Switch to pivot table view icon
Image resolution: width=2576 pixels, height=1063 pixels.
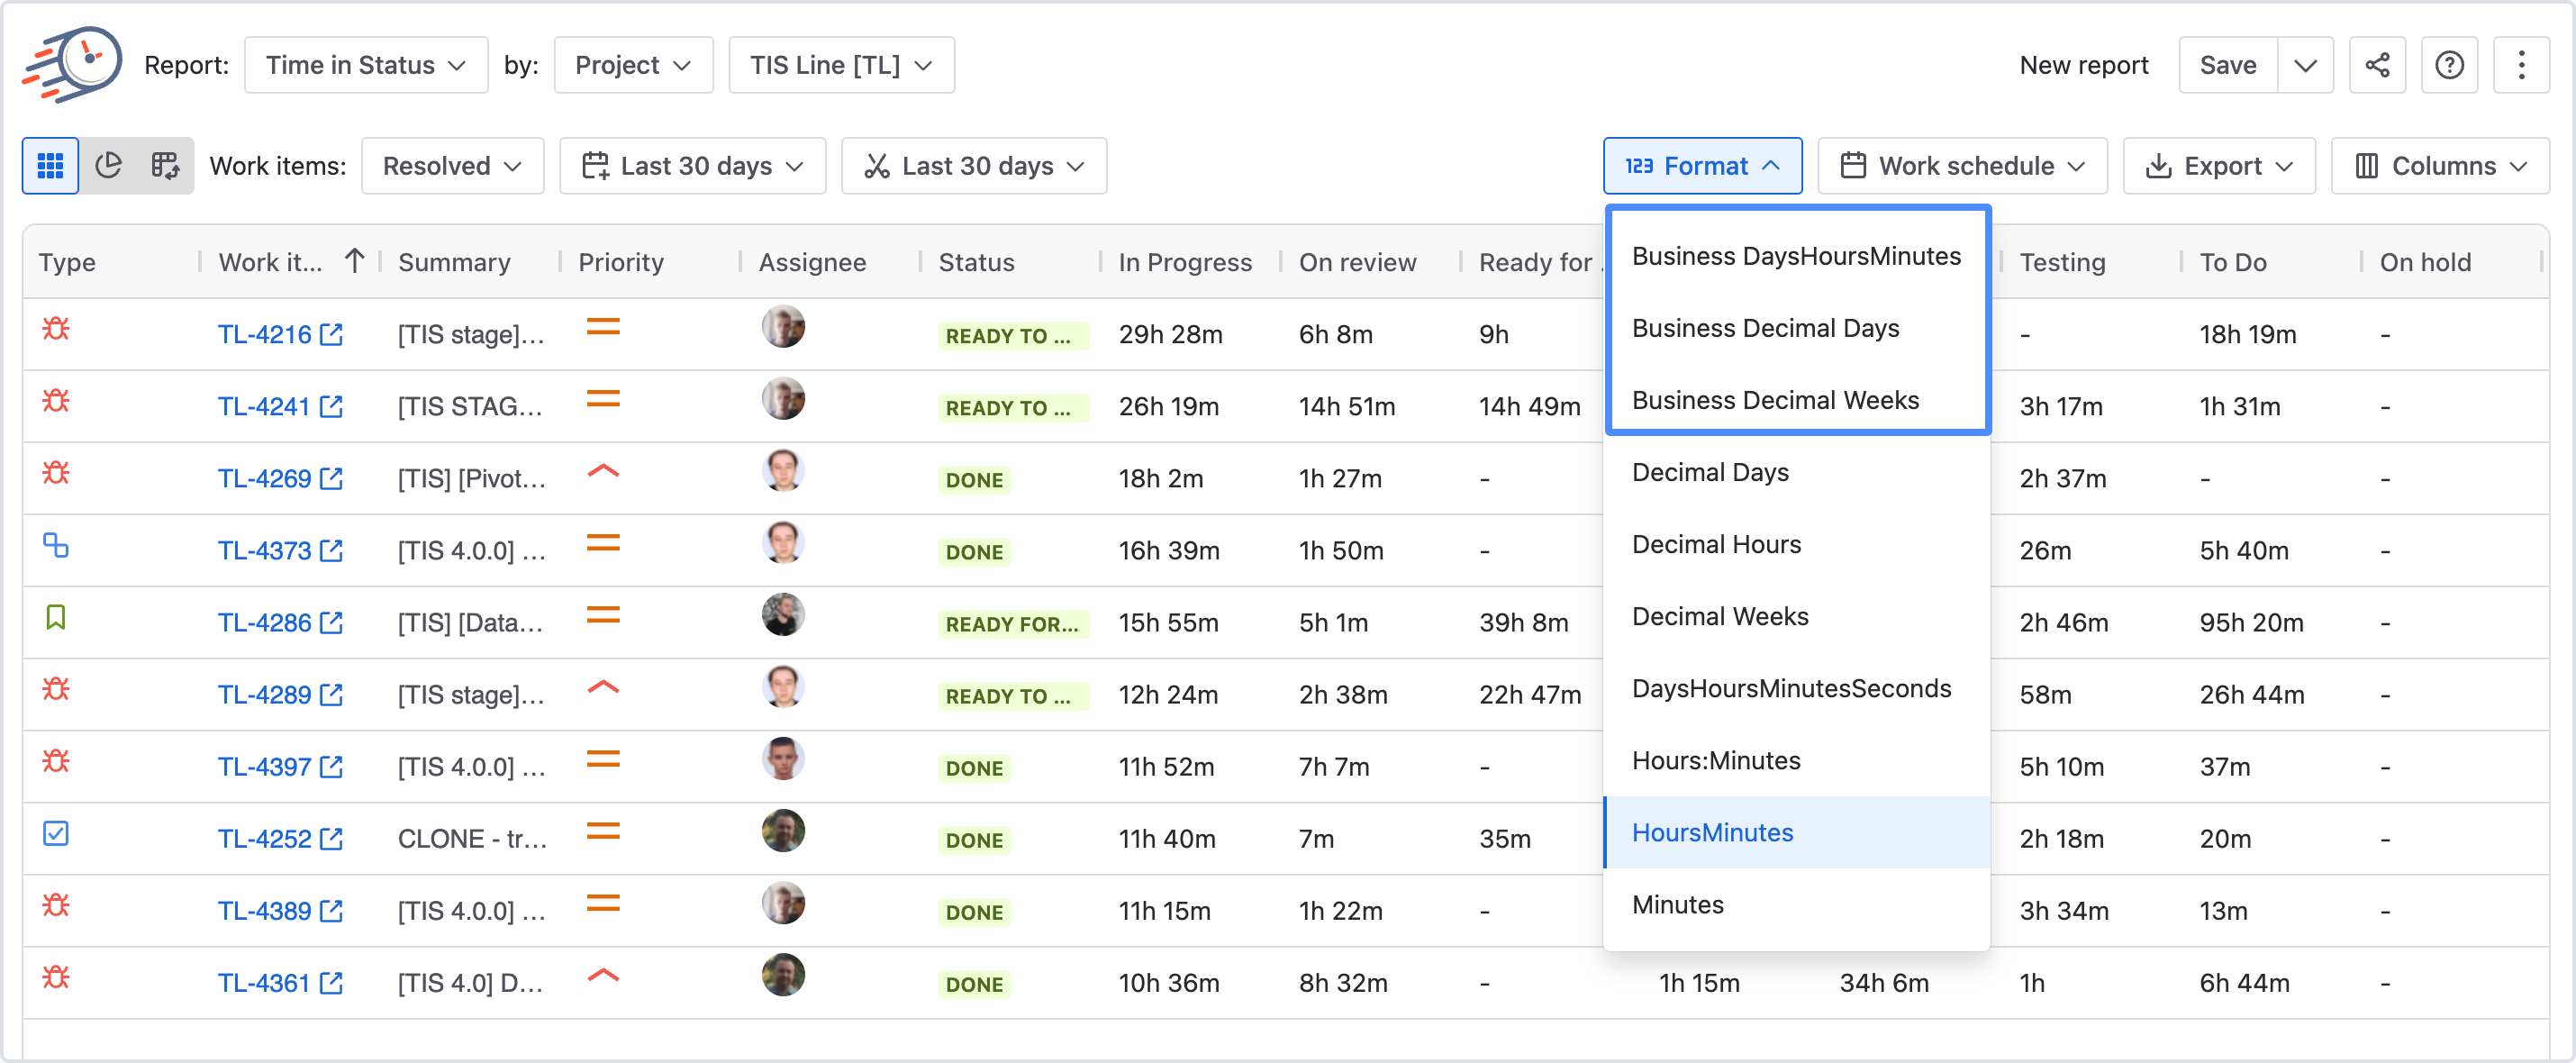click(x=165, y=165)
